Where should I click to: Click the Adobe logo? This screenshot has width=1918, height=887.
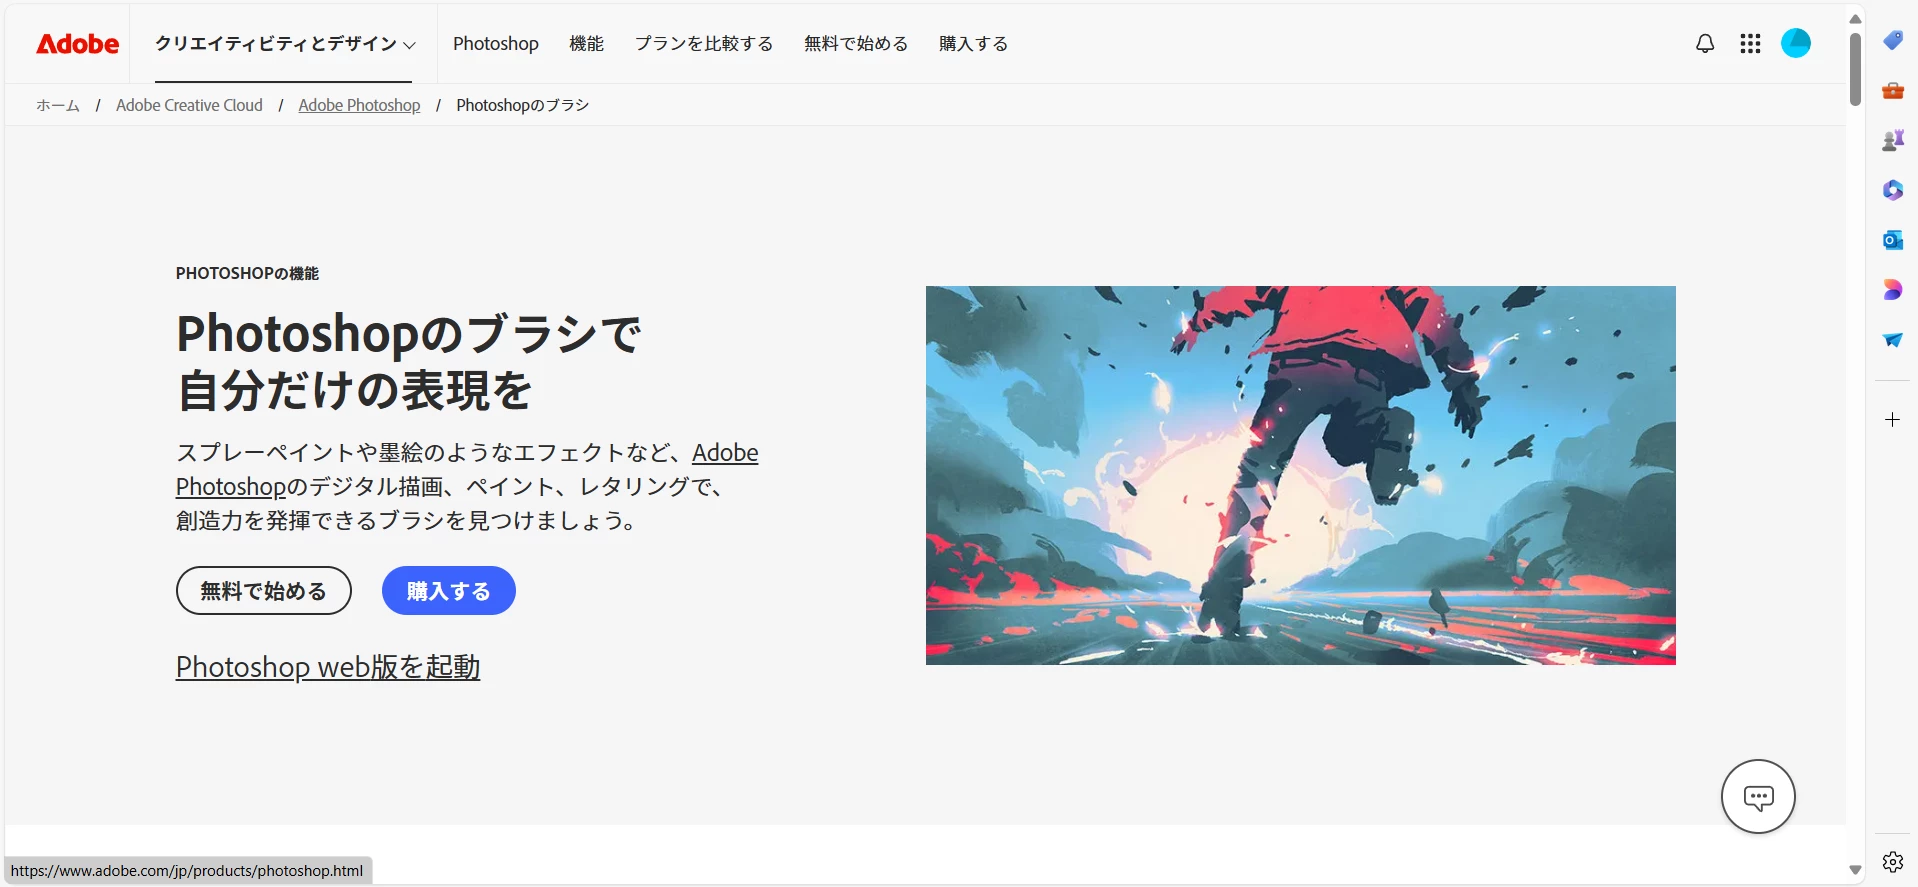tap(77, 44)
